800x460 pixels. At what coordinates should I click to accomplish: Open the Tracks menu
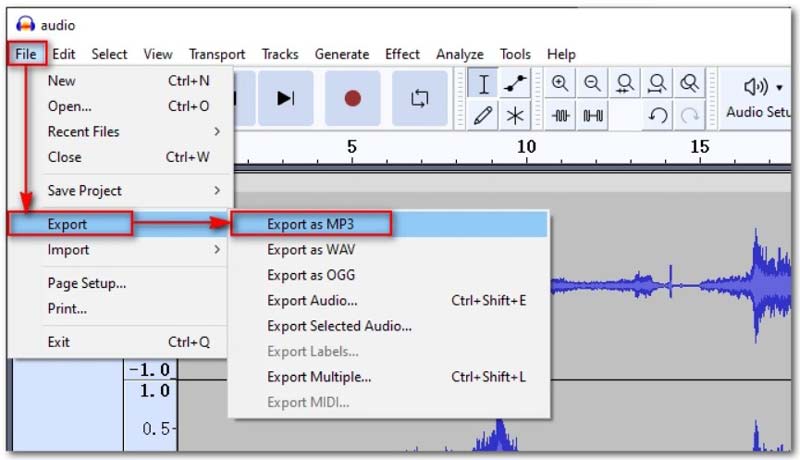[280, 54]
